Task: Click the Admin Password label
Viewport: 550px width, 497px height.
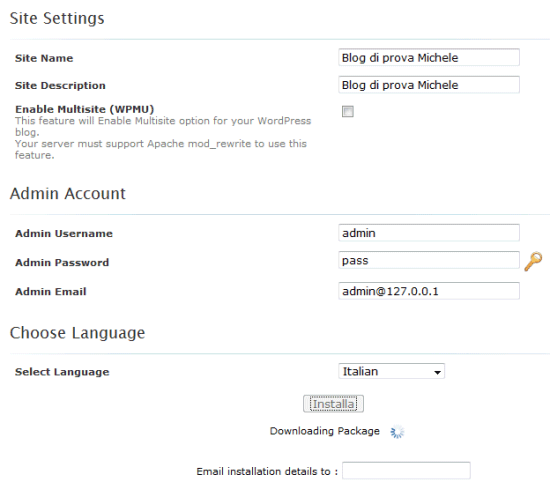Action: click(62, 263)
